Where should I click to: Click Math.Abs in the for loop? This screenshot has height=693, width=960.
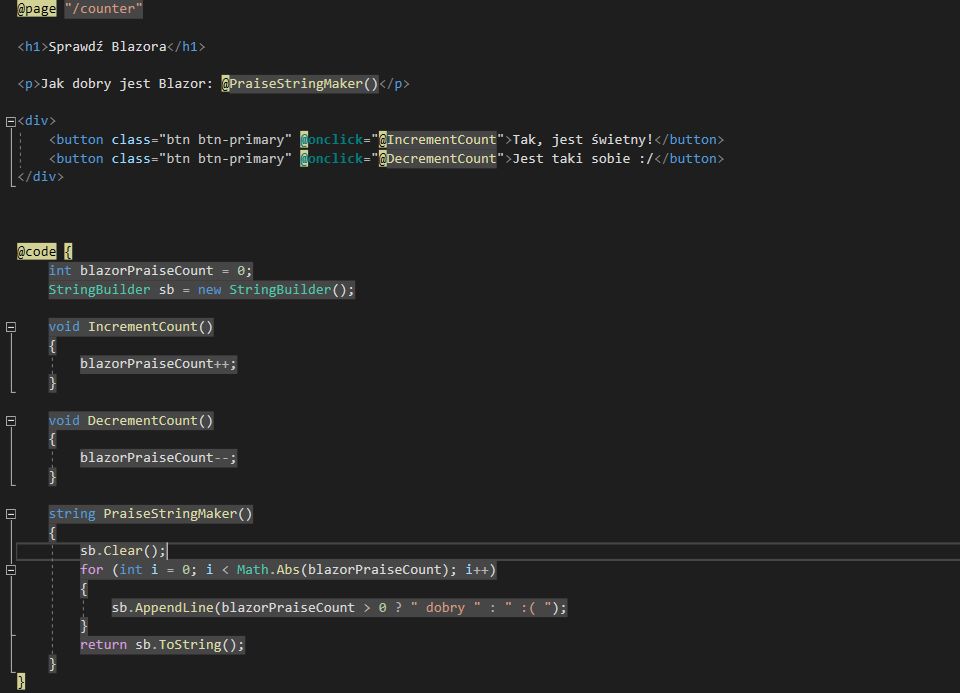coord(268,570)
